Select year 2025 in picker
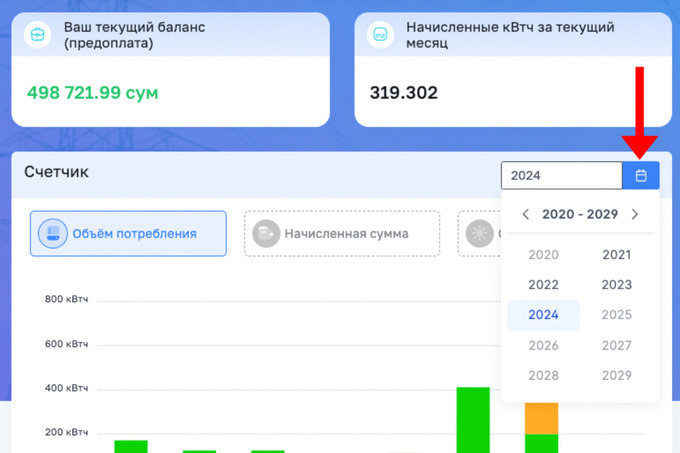Viewport: 680px width, 453px height. tap(616, 315)
